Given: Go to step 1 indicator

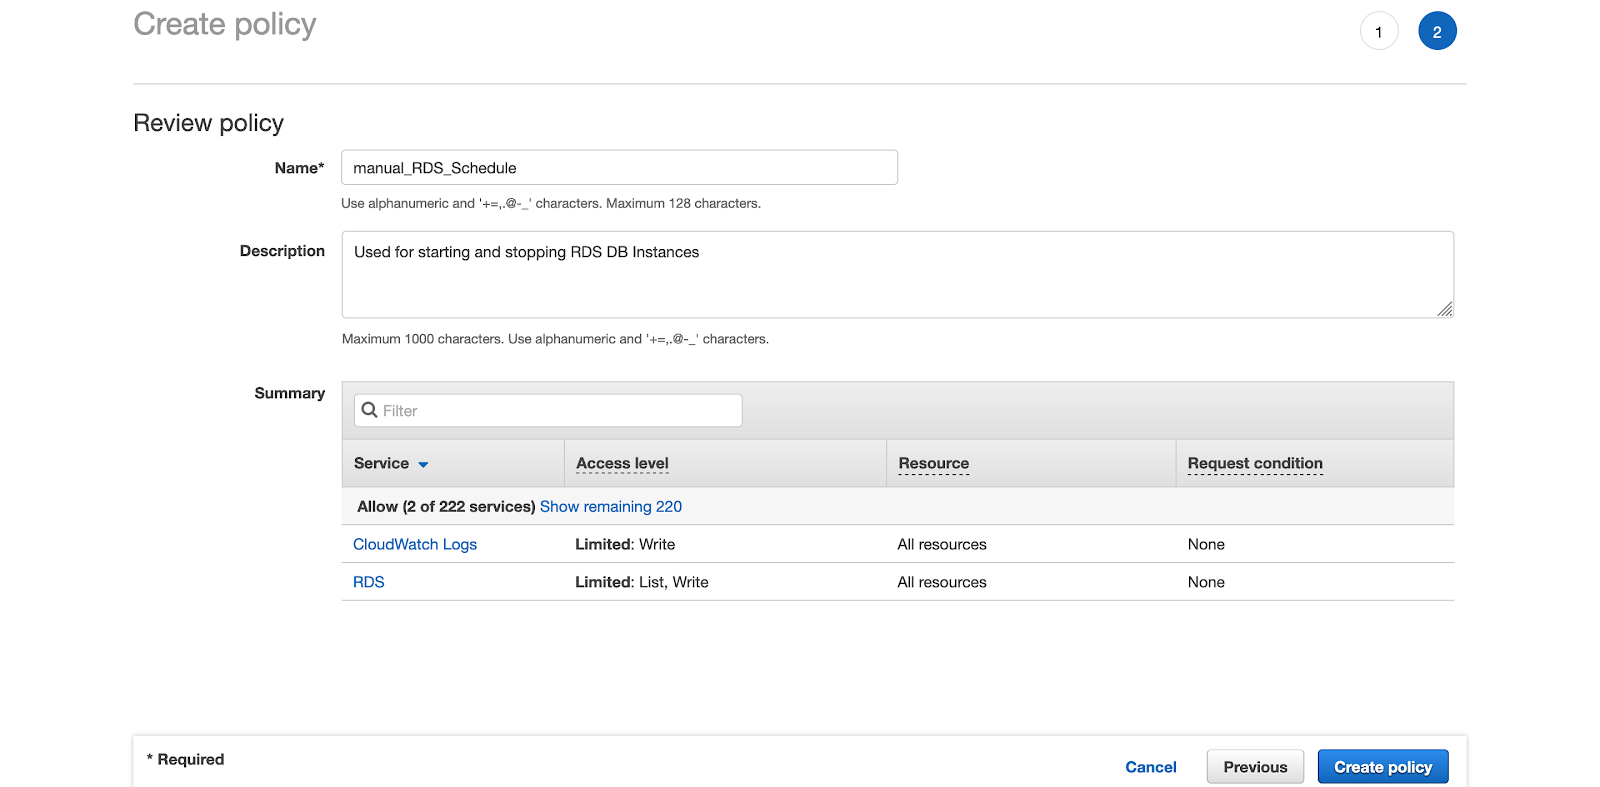Looking at the screenshot, I should click(x=1379, y=31).
